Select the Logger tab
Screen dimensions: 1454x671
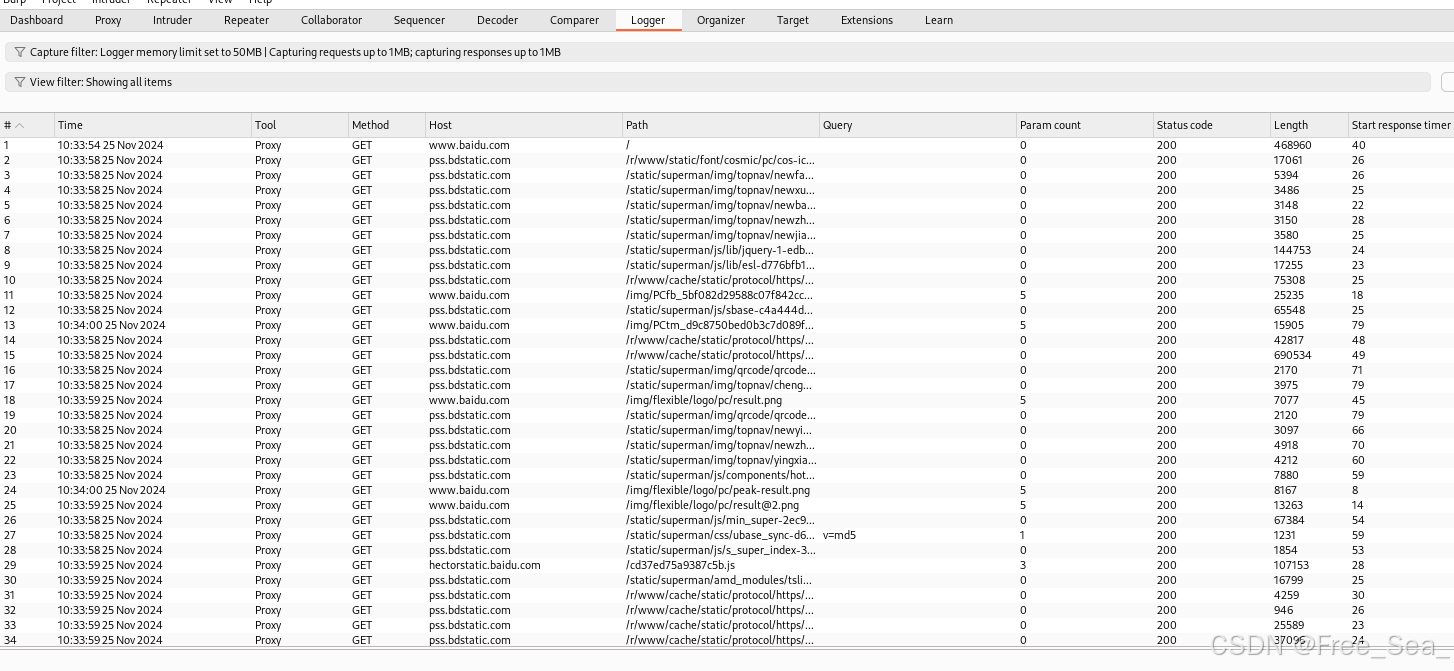649,20
